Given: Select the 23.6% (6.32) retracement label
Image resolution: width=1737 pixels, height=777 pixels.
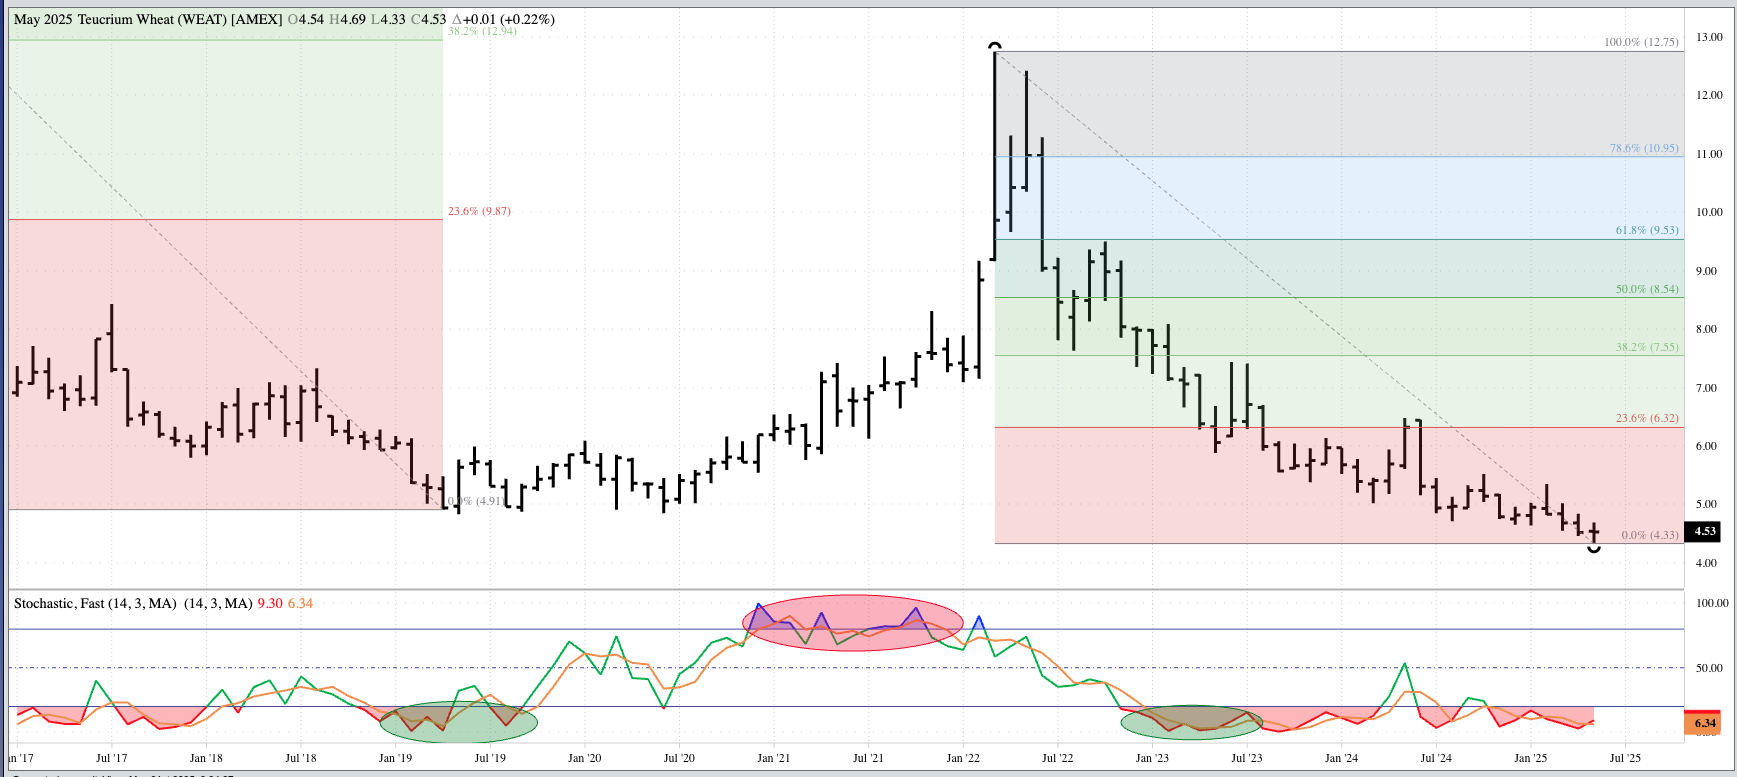Looking at the screenshot, I should [1647, 418].
